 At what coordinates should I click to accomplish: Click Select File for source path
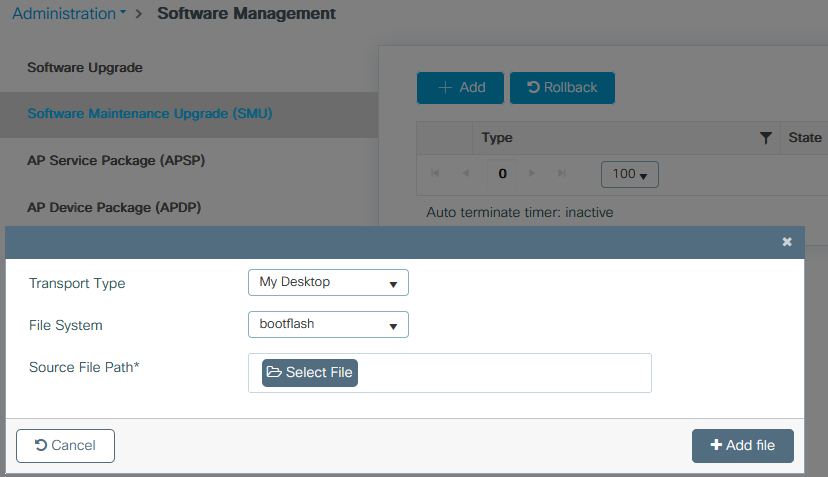310,373
